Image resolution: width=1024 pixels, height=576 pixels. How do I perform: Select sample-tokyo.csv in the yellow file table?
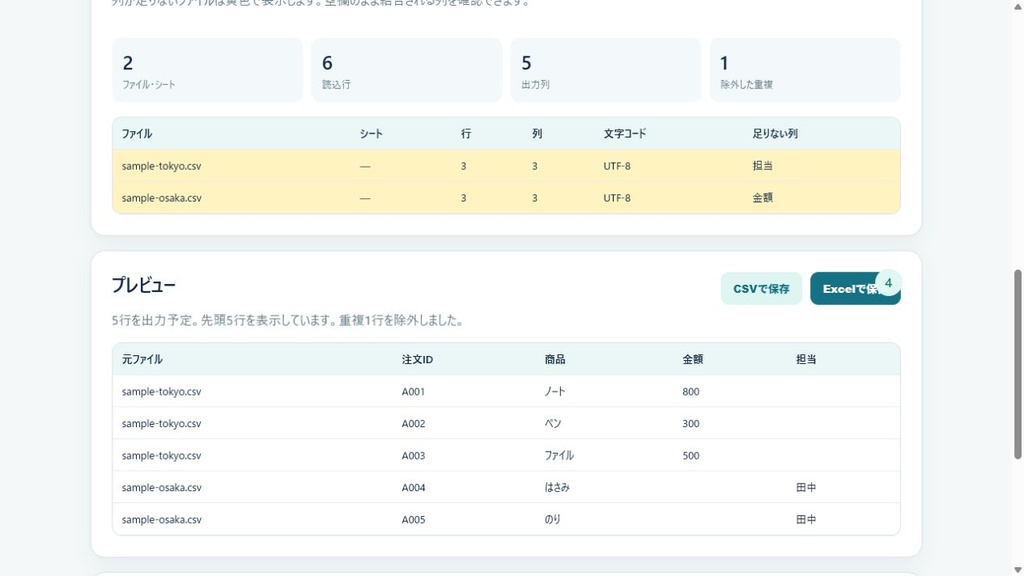pyautogui.click(x=161, y=166)
